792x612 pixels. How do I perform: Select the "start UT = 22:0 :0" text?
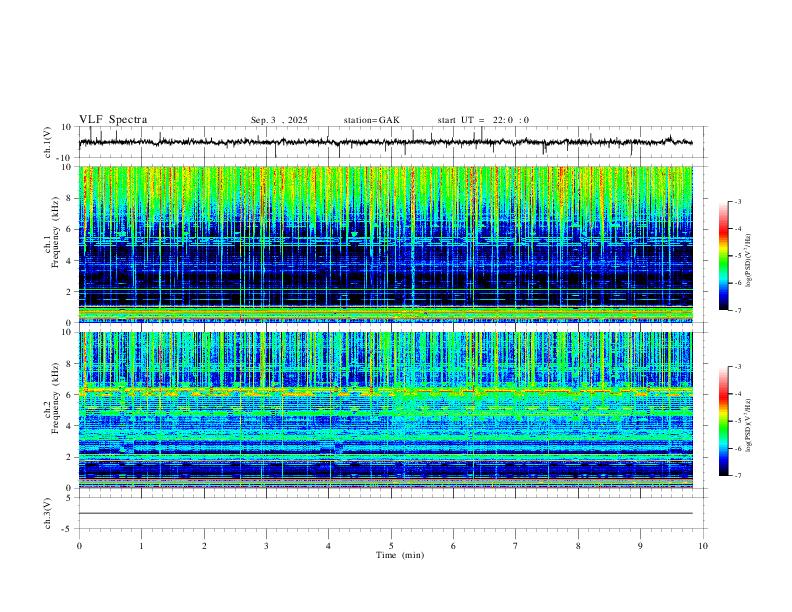pyautogui.click(x=483, y=120)
